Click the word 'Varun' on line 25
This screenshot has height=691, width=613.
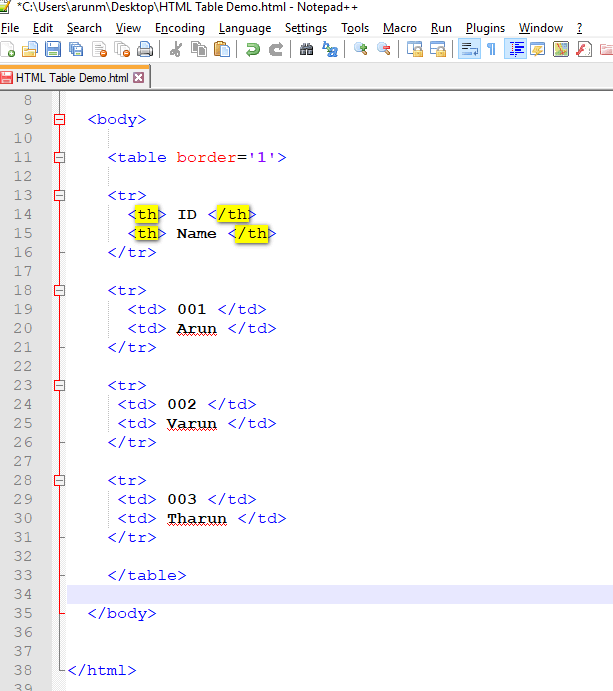[x=192, y=424]
